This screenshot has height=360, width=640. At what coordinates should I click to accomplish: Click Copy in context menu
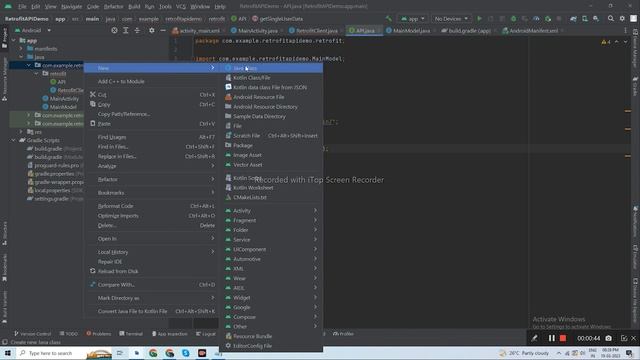click(151, 104)
